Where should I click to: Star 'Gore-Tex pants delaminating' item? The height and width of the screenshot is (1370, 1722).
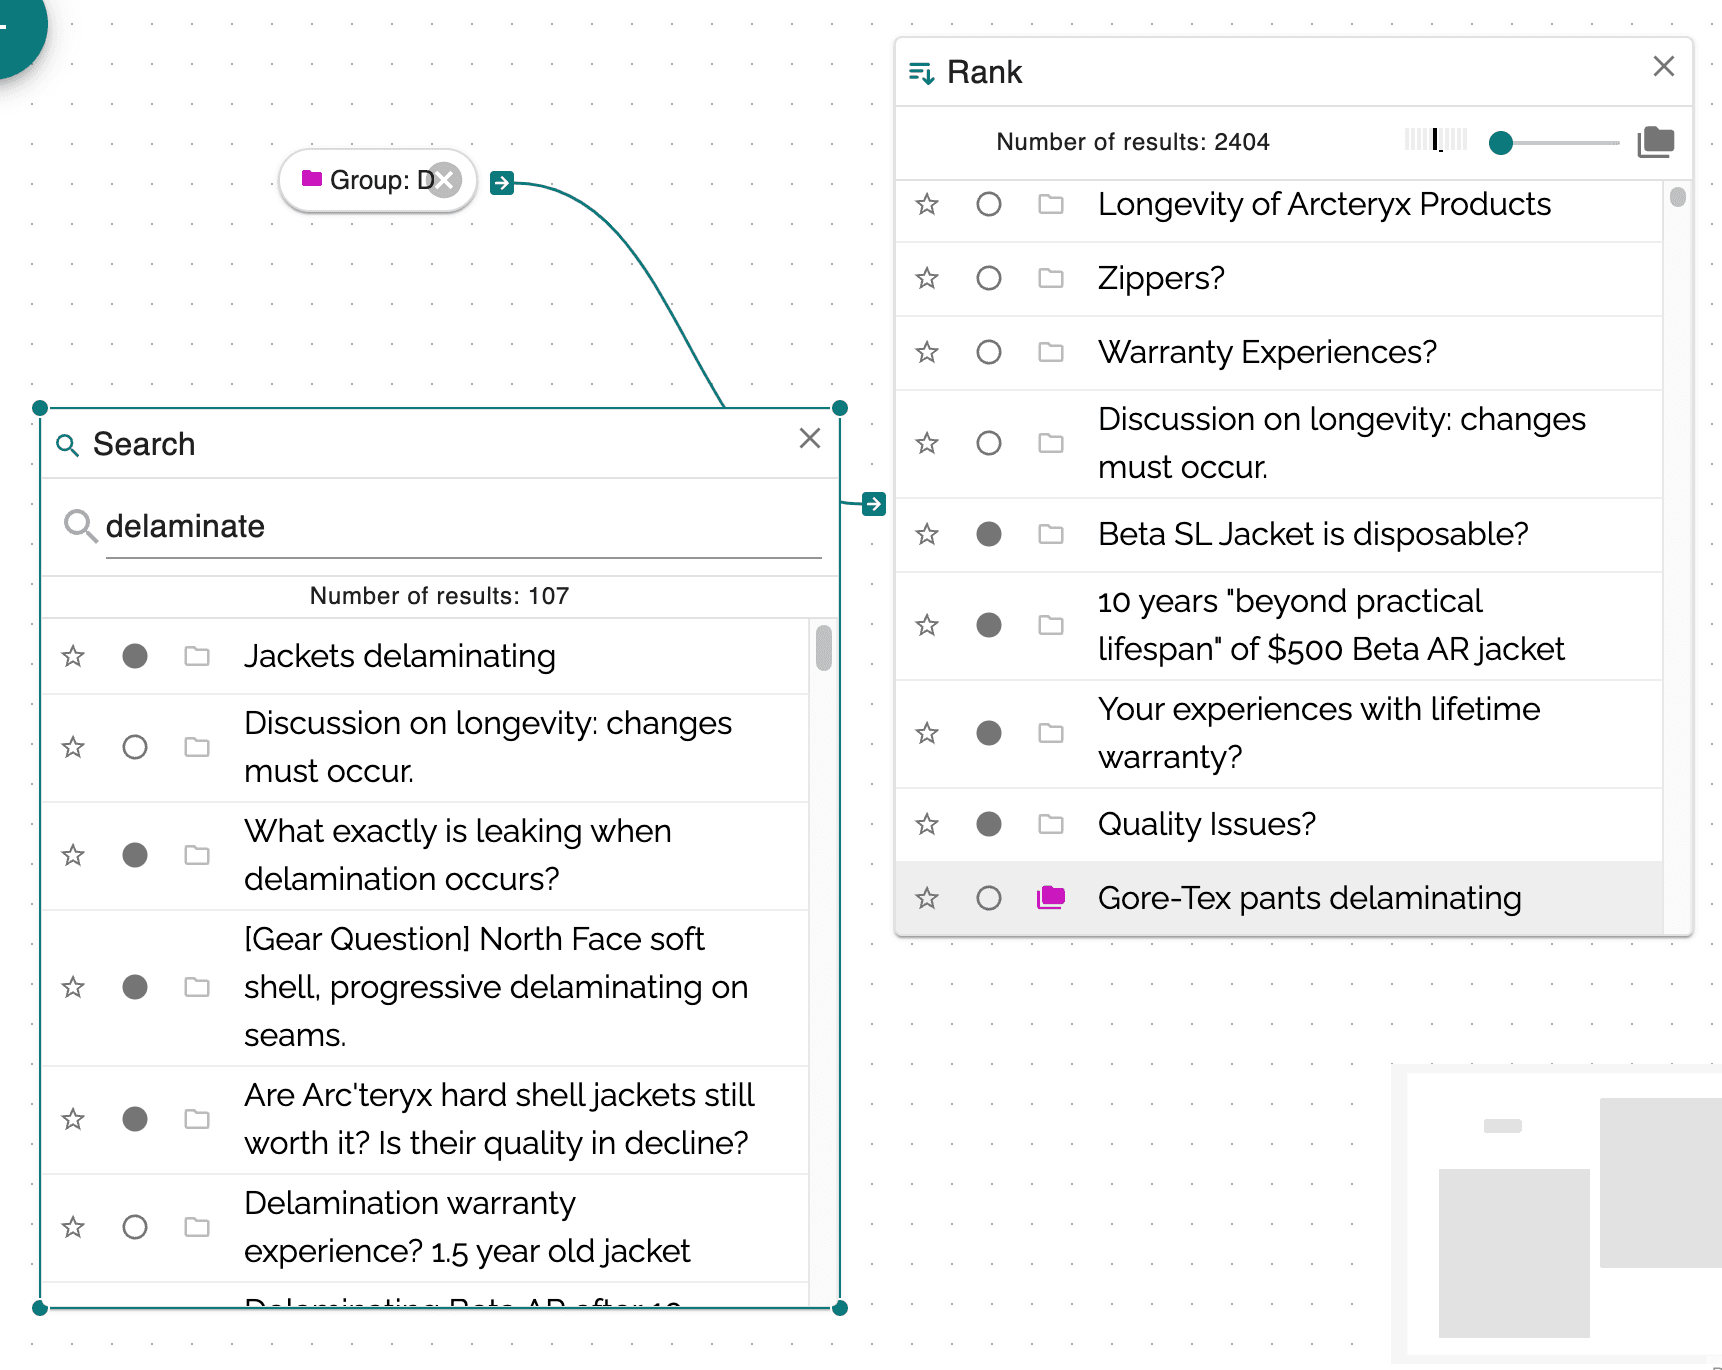point(927,899)
